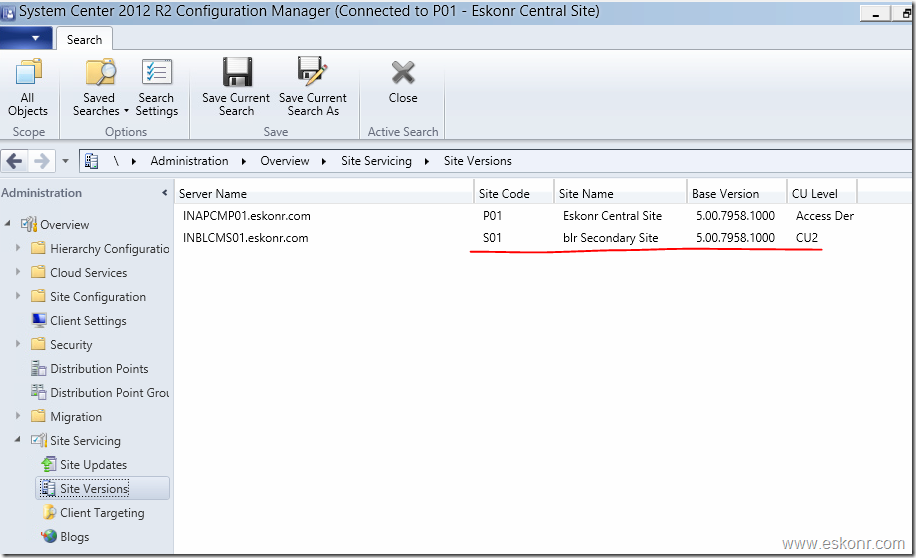Click the application icon in the title bar

8,12
